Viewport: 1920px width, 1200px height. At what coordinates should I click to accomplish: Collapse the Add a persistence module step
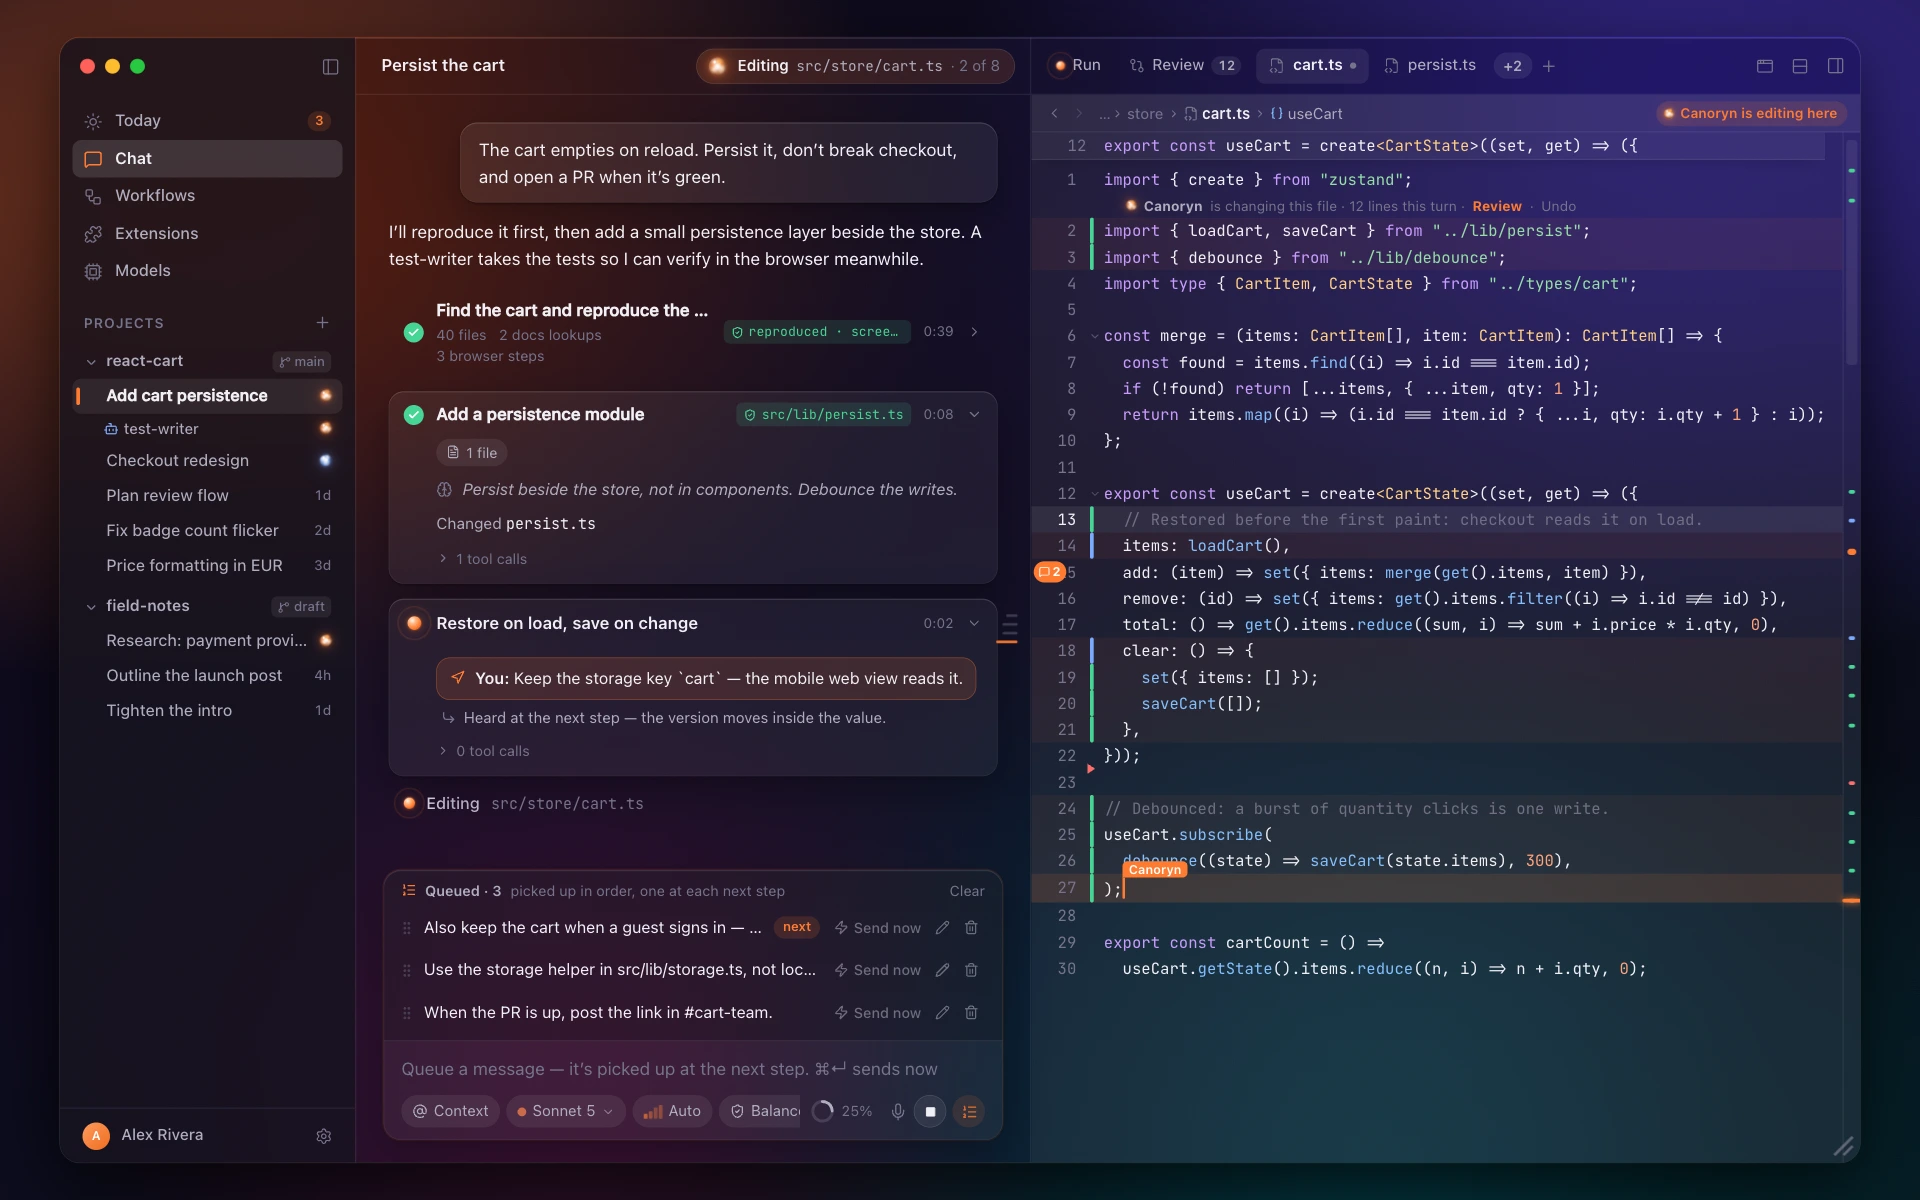pos(975,414)
